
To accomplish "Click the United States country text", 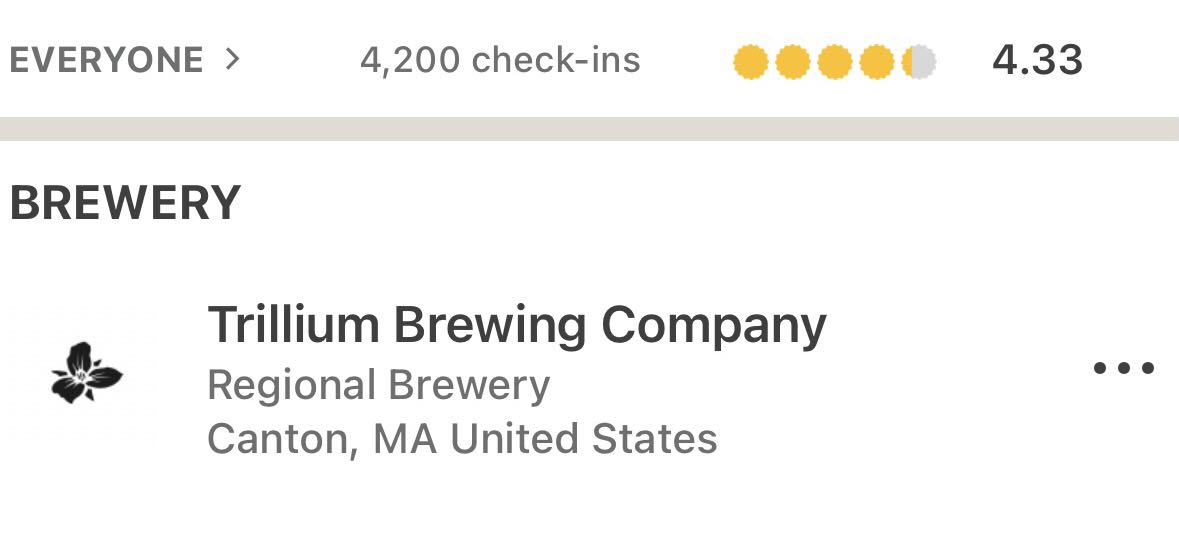I will coord(583,439).
